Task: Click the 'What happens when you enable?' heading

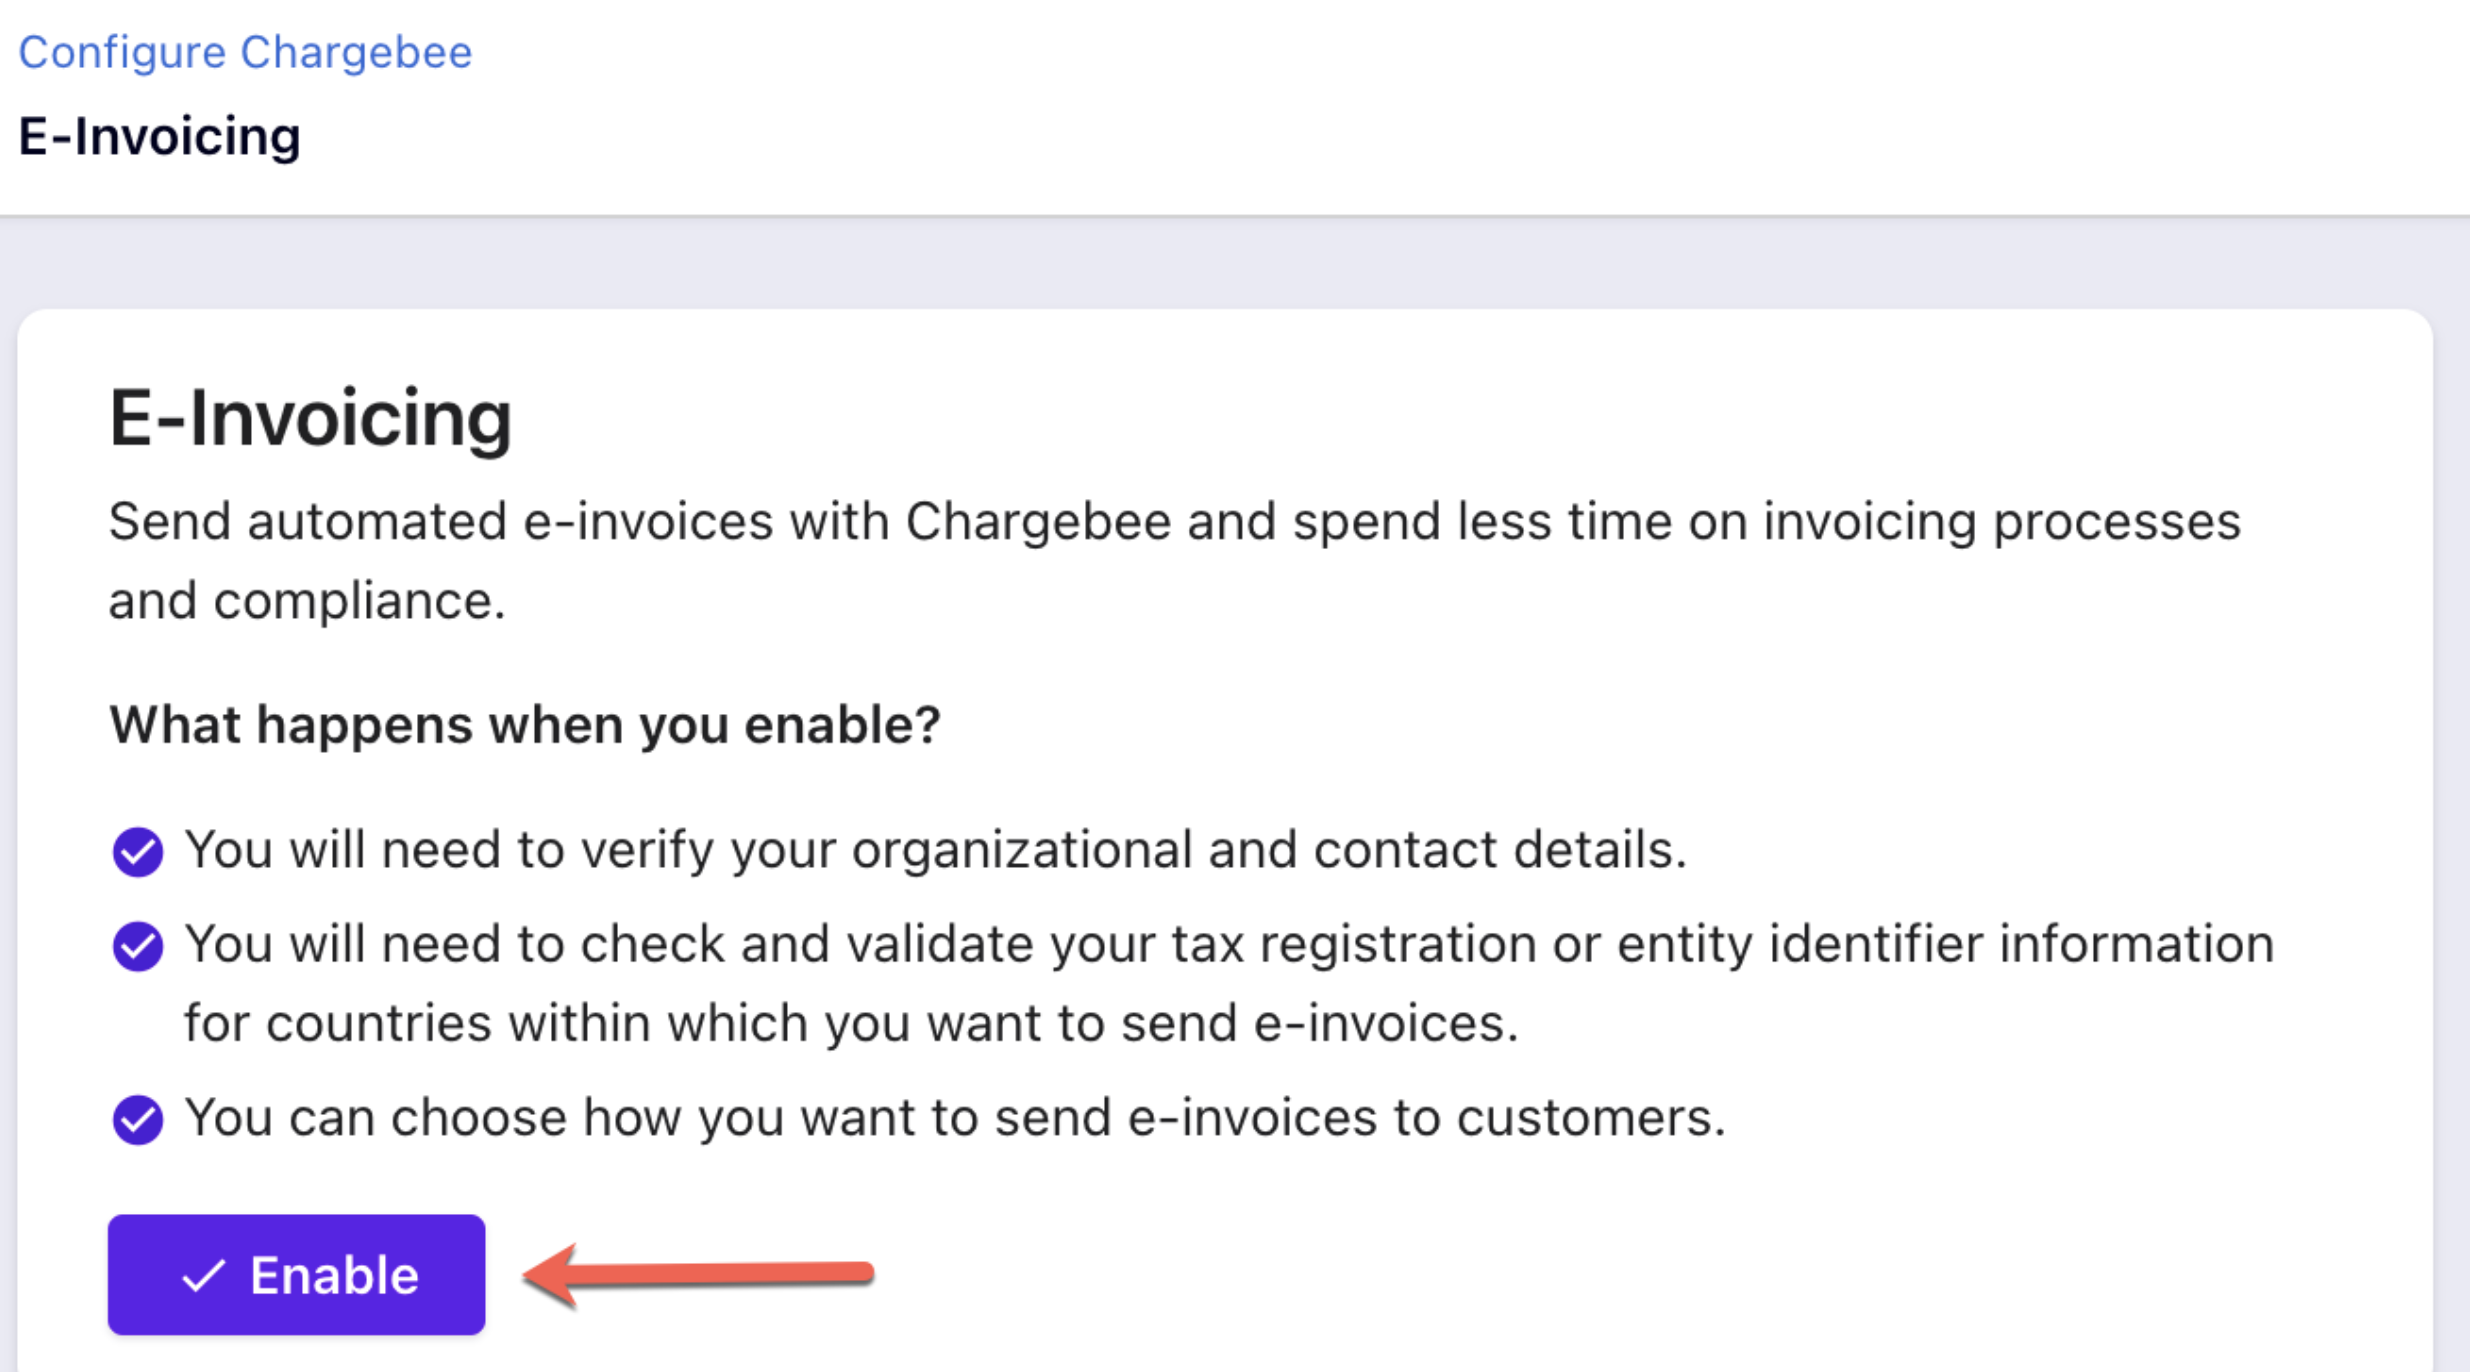Action: pyautogui.click(x=525, y=724)
